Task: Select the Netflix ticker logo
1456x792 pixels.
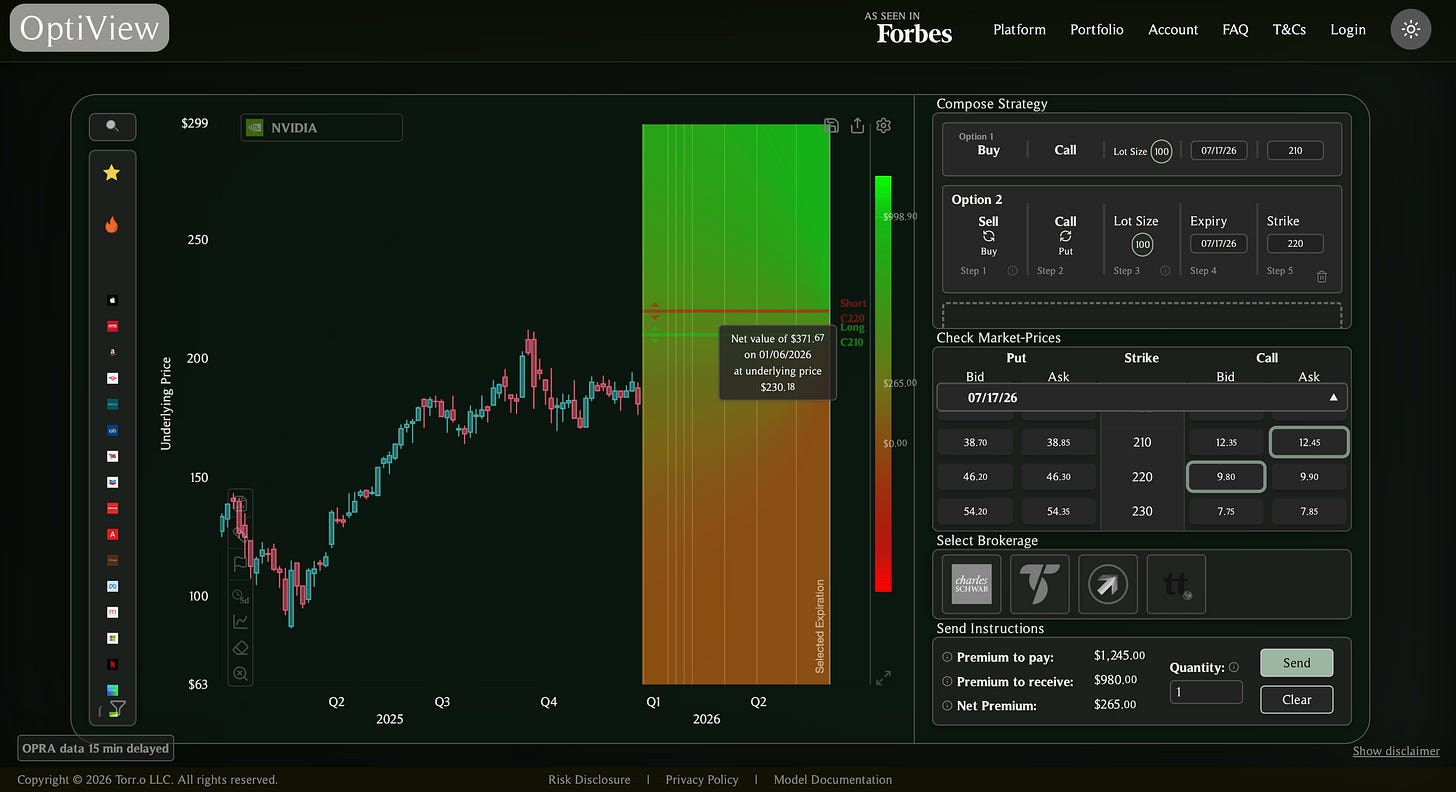Action: (113, 664)
